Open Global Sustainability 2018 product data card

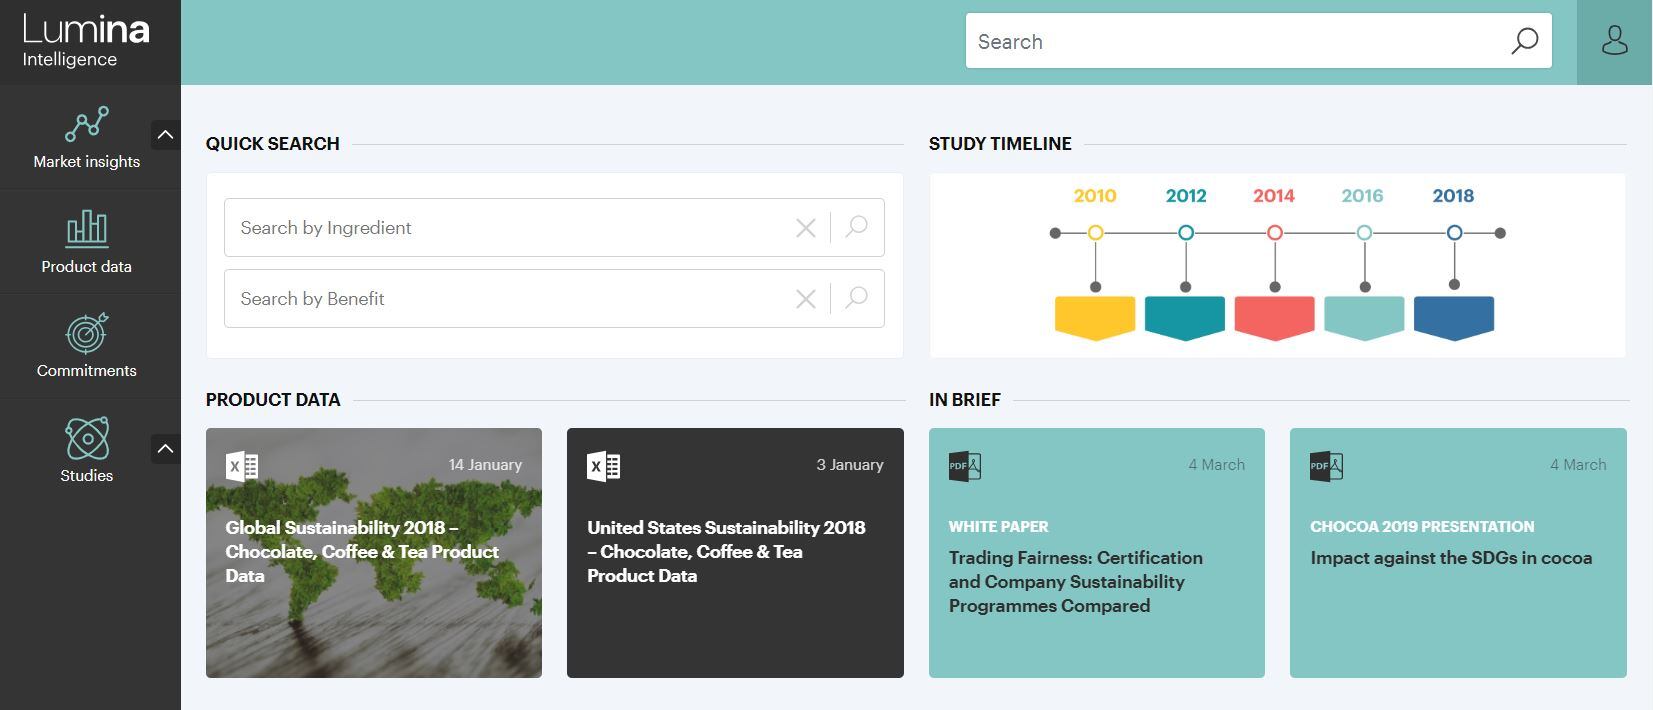[374, 552]
